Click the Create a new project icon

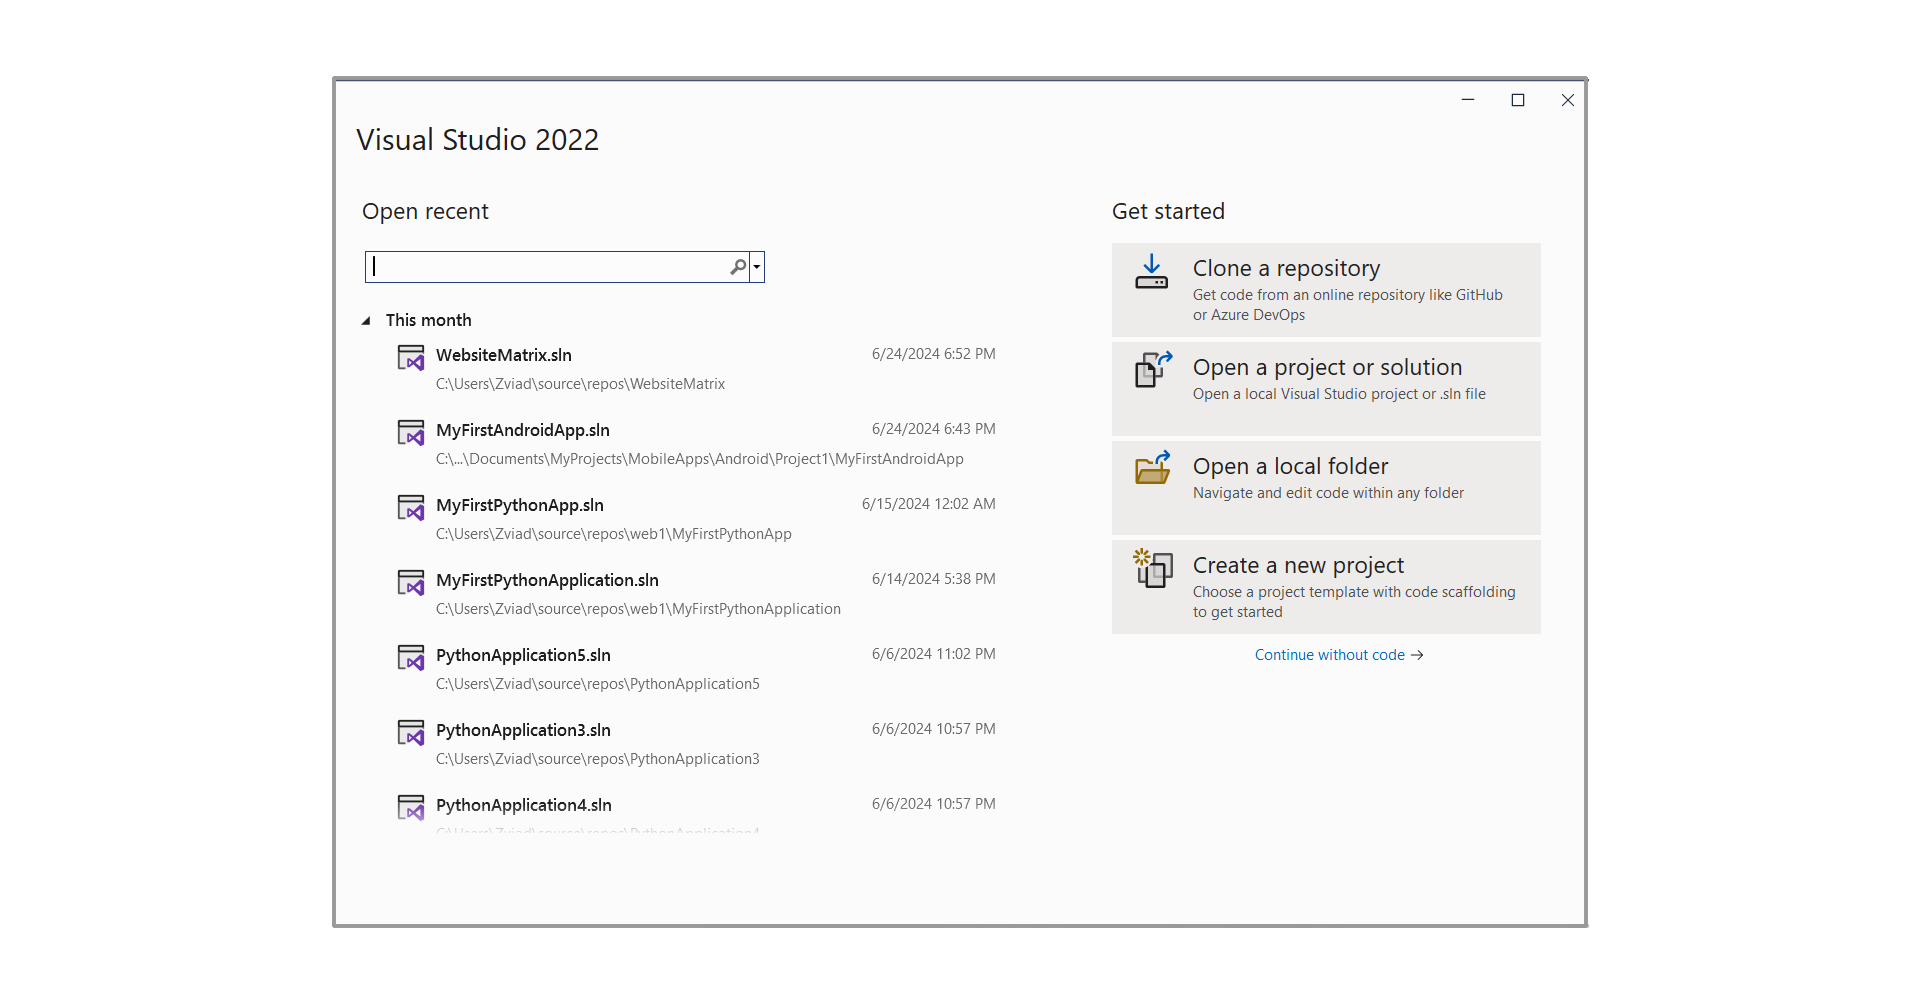tap(1152, 568)
